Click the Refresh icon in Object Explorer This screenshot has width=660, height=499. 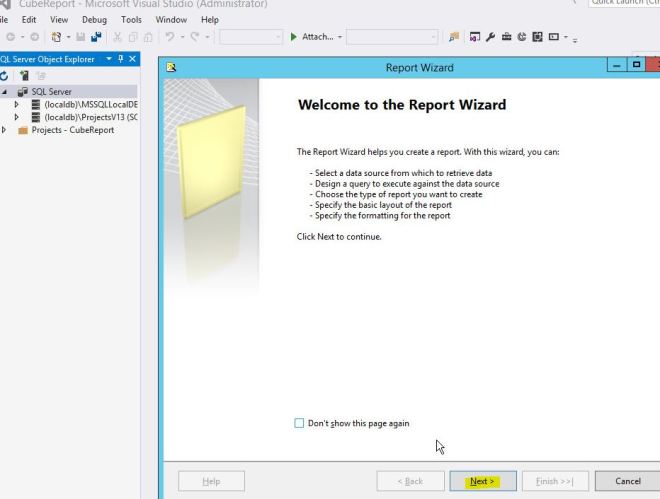(3, 74)
